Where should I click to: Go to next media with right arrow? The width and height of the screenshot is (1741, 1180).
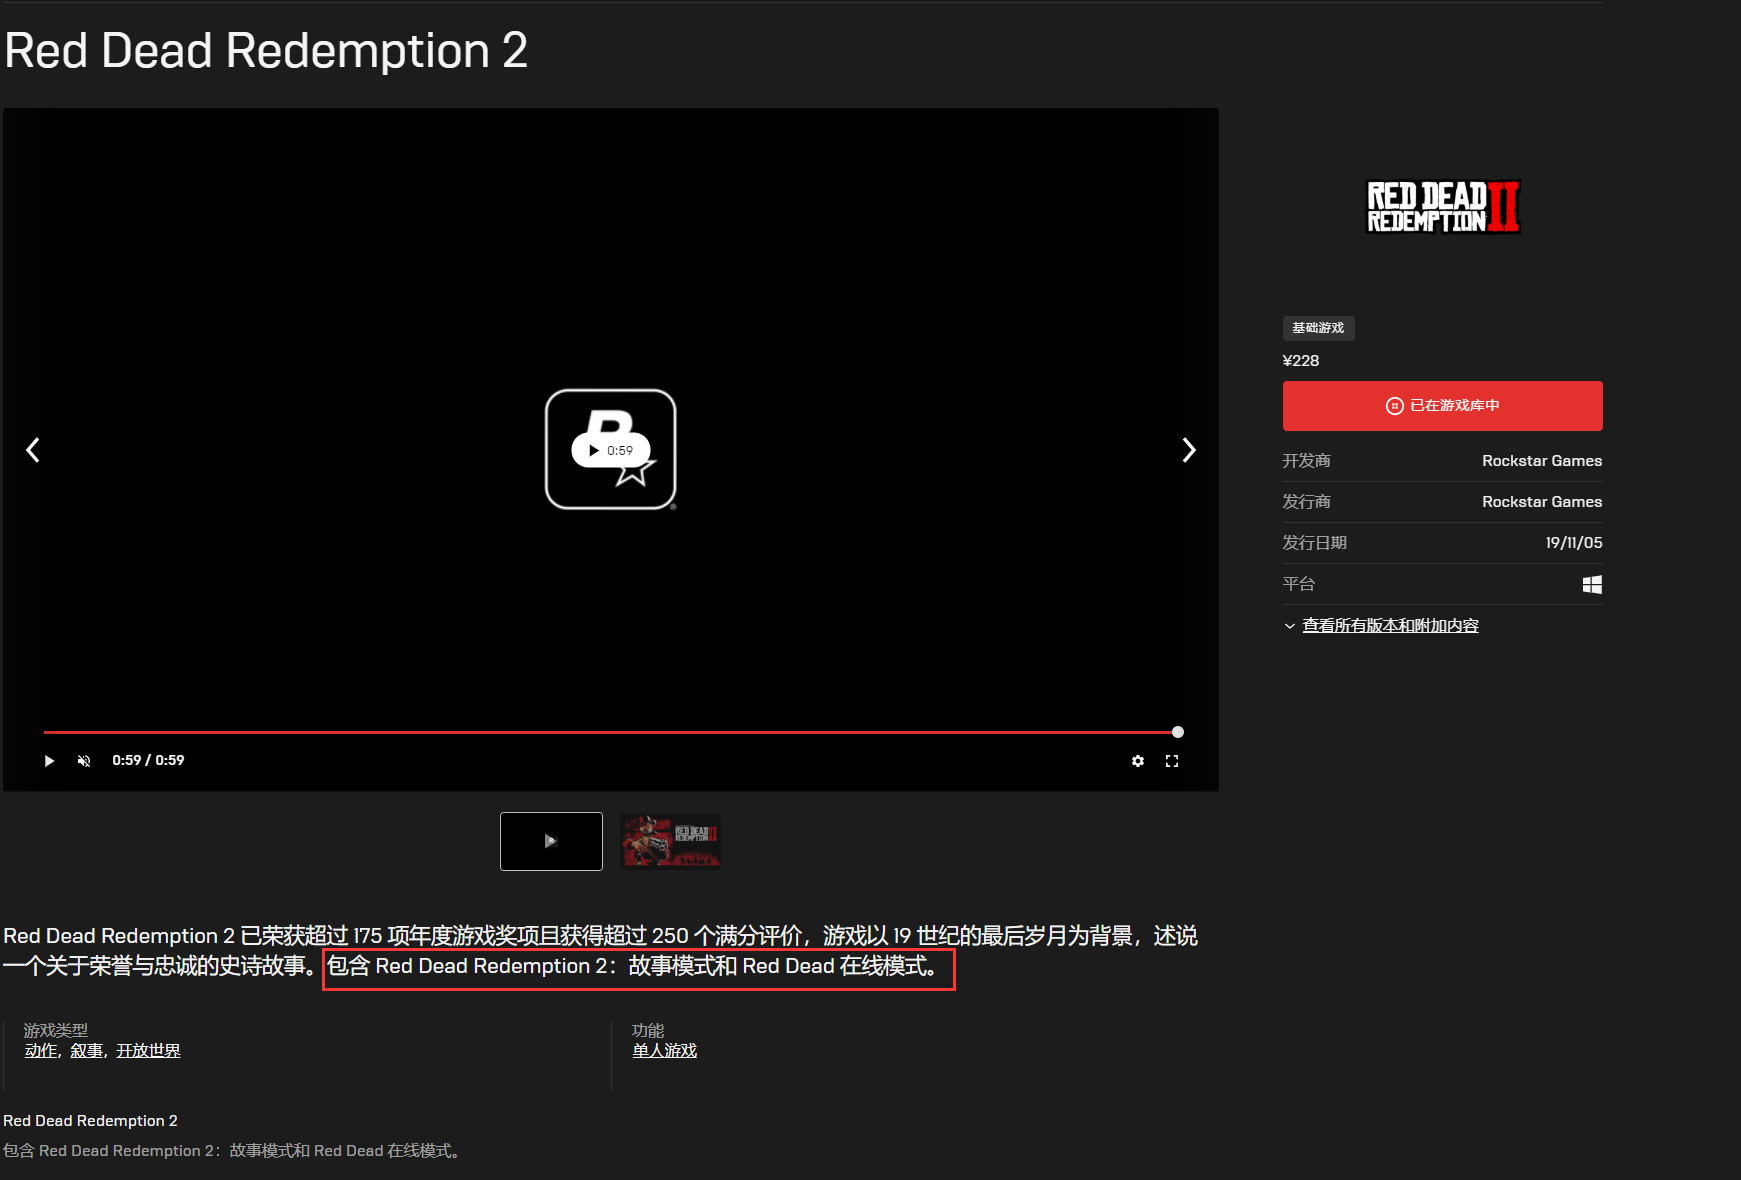click(x=1188, y=450)
